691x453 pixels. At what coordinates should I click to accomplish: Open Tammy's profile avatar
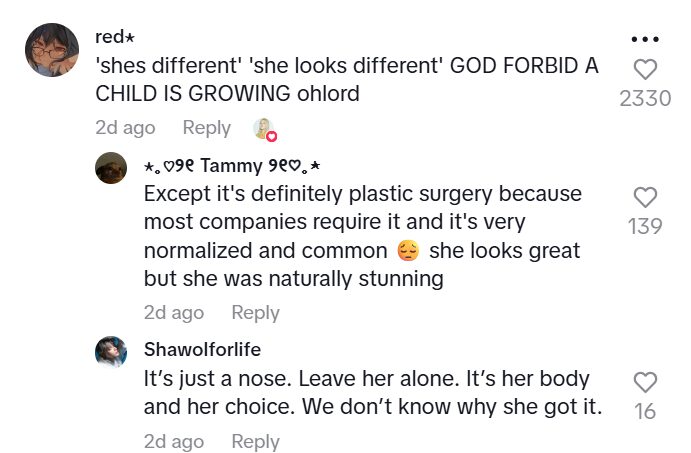pos(111,168)
